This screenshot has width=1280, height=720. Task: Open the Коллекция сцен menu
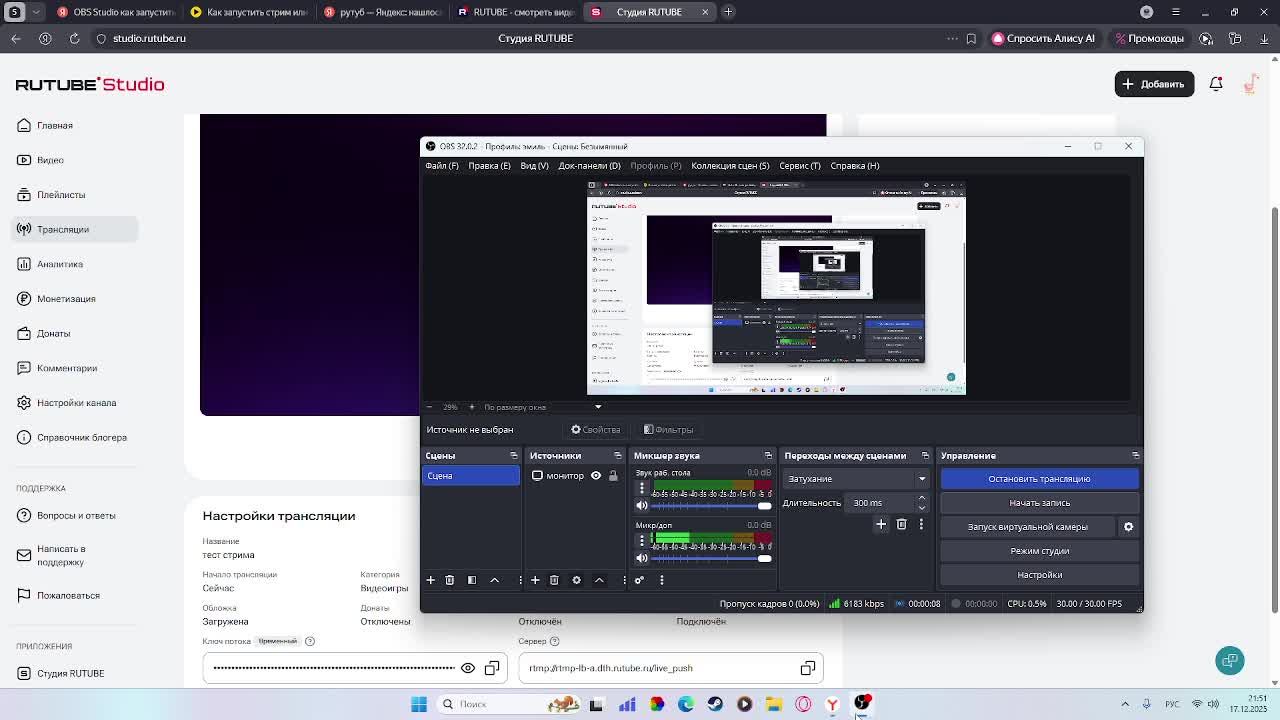pos(730,166)
